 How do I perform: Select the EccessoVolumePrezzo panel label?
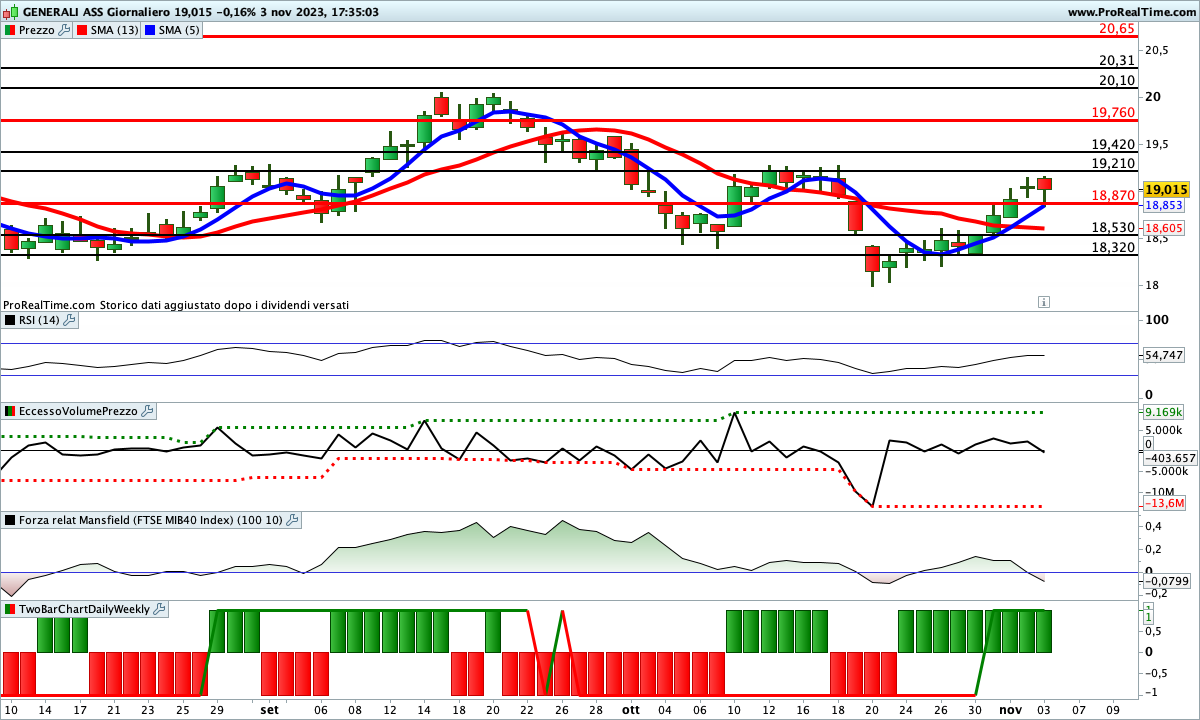78,411
